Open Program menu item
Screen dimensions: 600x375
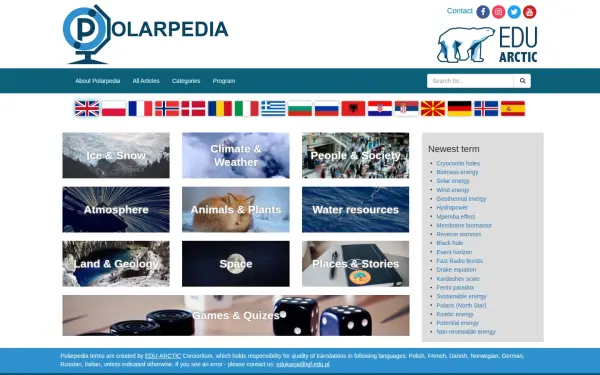pos(224,81)
